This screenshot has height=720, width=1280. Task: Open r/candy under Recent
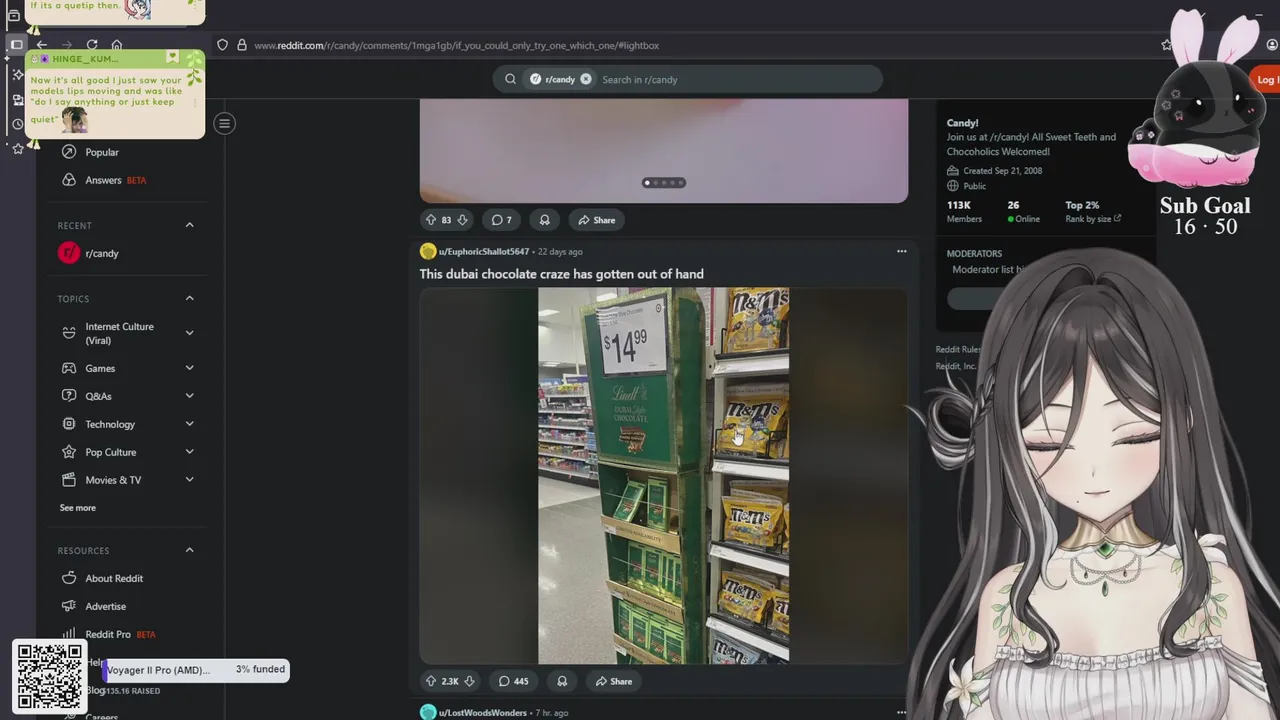tap(102, 253)
